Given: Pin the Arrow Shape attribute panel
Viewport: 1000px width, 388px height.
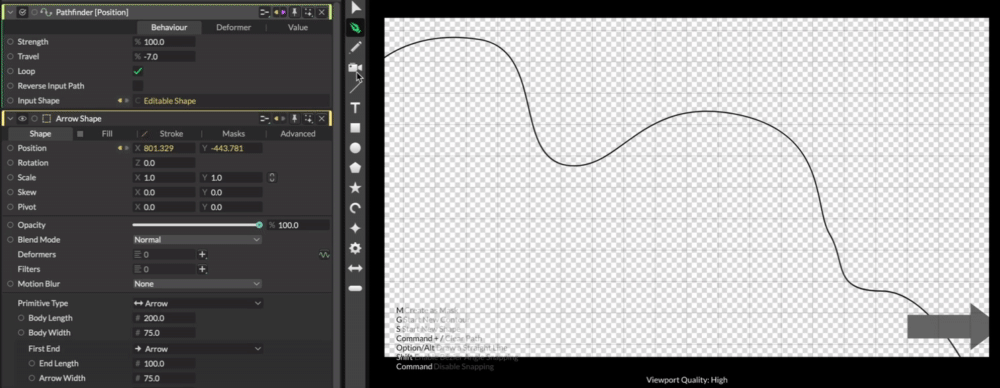Looking at the screenshot, I should [x=294, y=119].
